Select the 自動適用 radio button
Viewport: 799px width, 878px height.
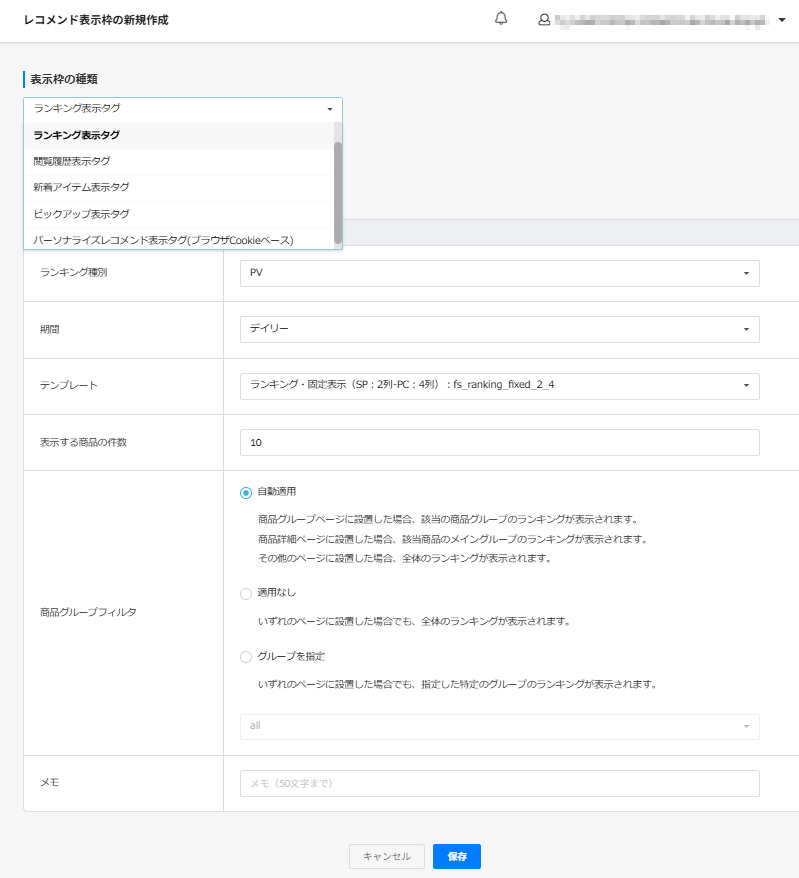tap(246, 493)
